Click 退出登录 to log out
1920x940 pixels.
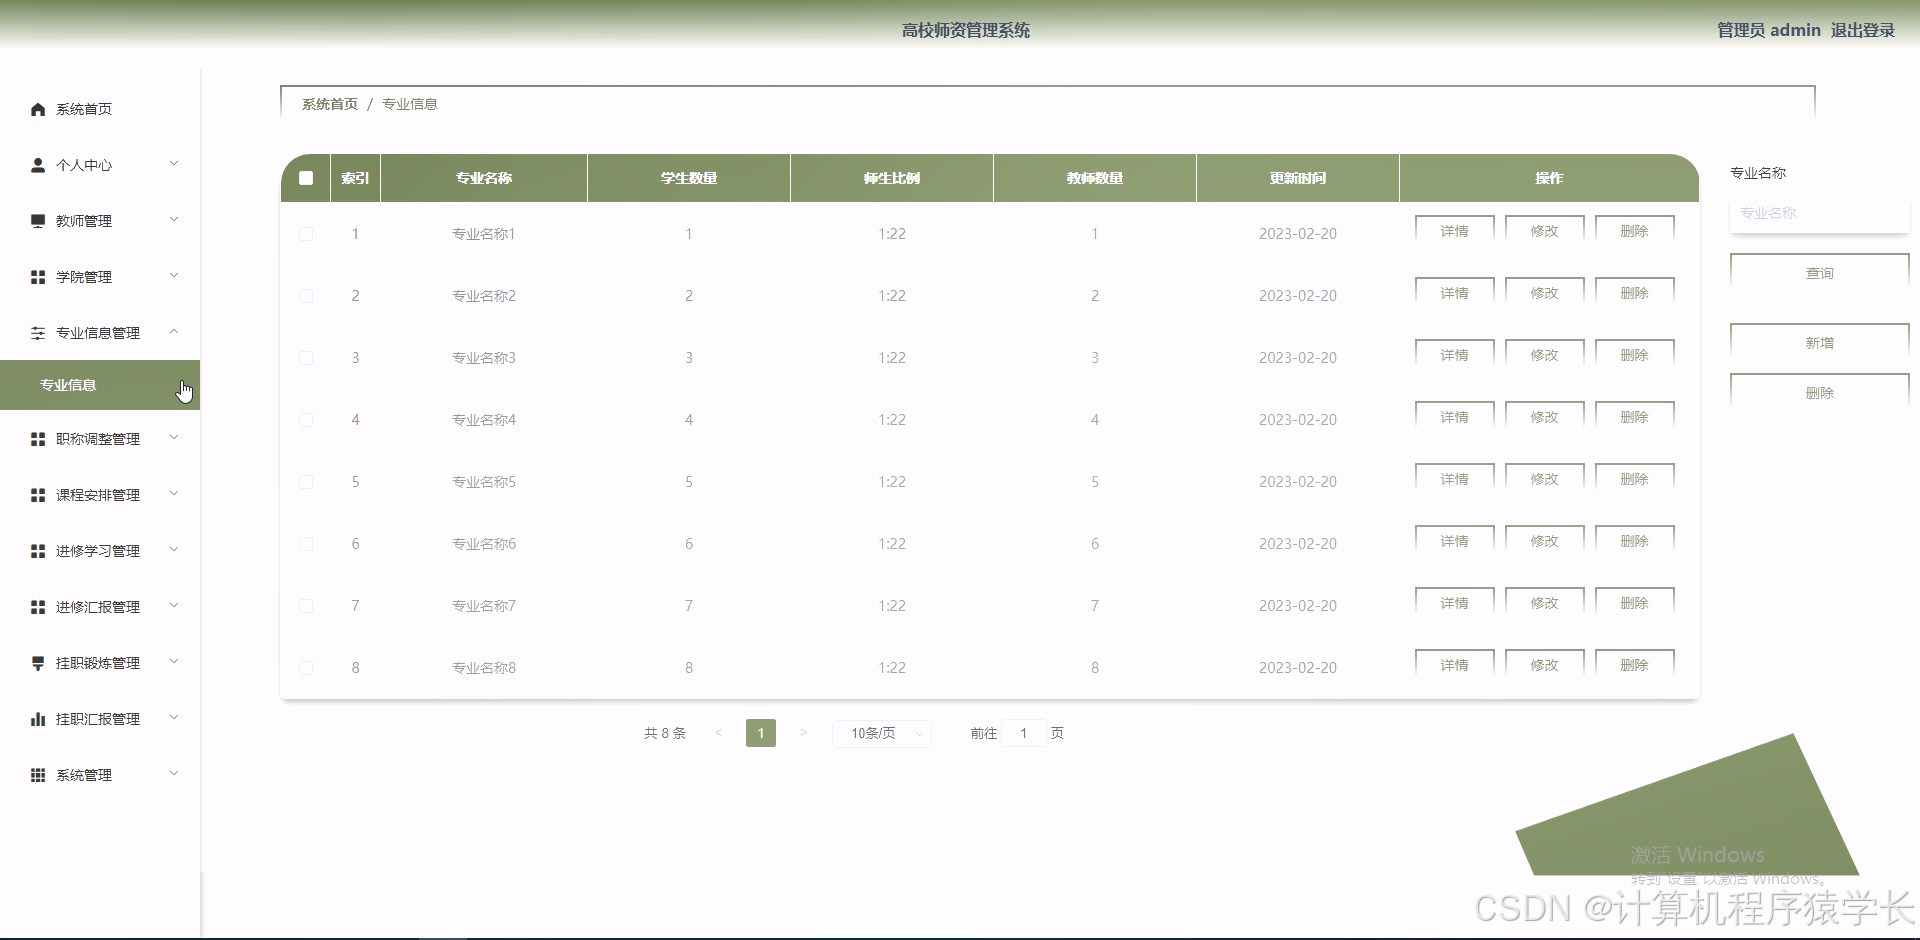(x=1863, y=30)
